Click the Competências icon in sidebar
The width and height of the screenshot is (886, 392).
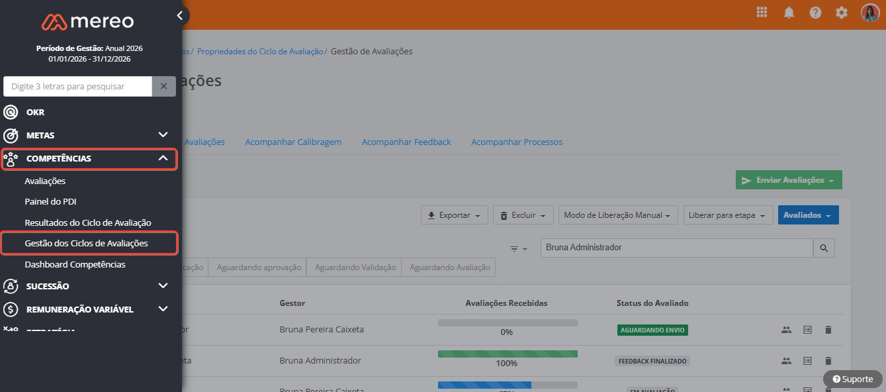[x=11, y=159]
